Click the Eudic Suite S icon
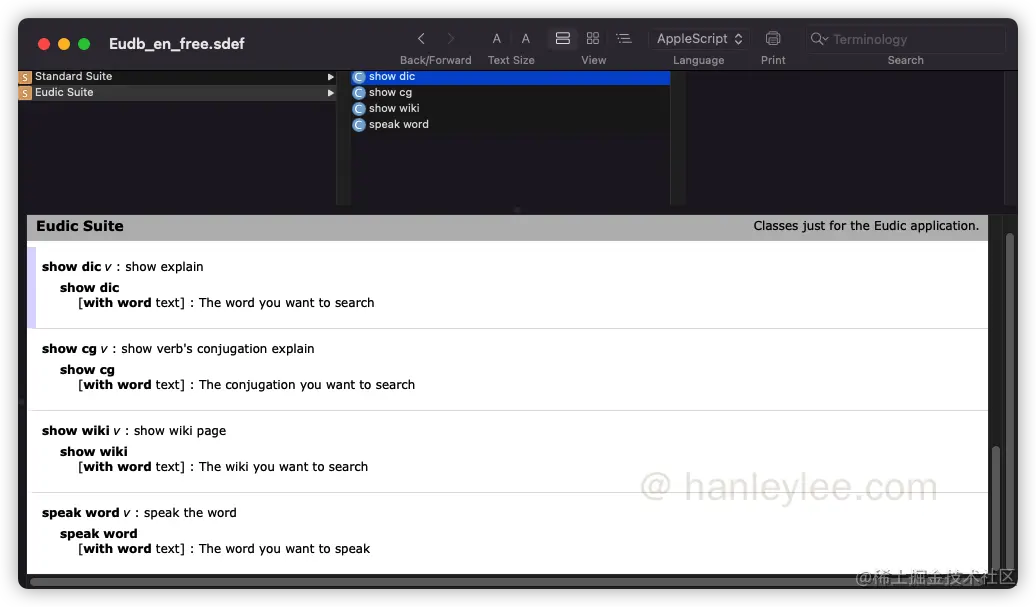Screen dimensions: 1036x607 [25, 93]
